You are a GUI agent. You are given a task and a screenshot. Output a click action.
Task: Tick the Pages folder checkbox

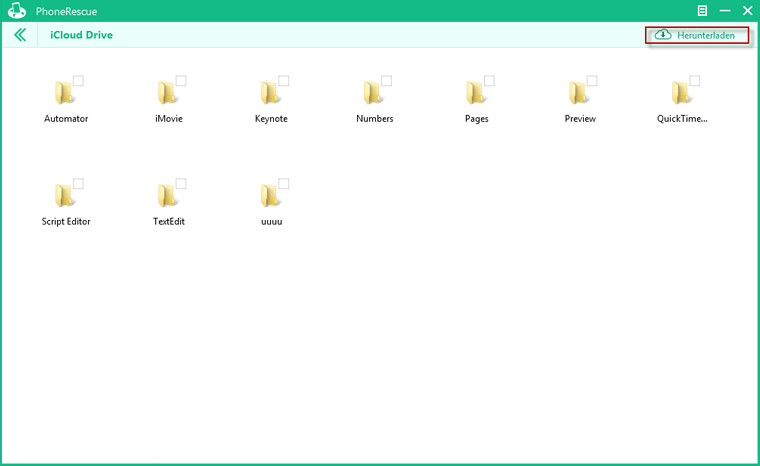[x=490, y=80]
